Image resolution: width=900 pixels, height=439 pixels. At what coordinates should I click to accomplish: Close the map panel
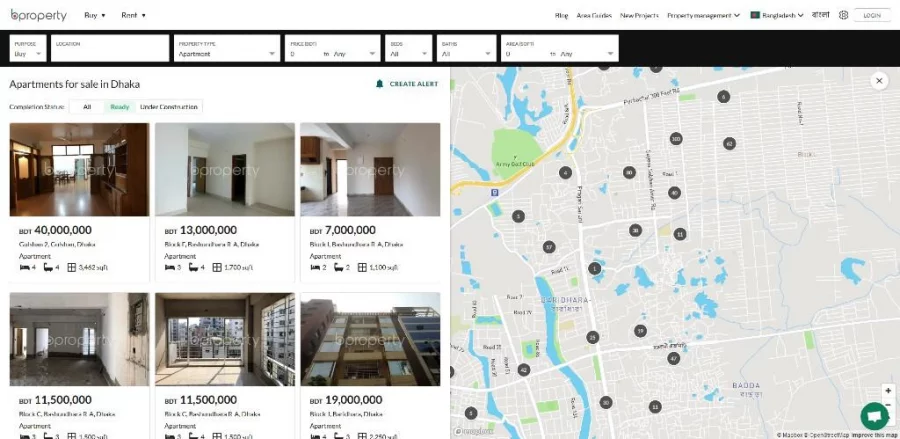coord(879,81)
